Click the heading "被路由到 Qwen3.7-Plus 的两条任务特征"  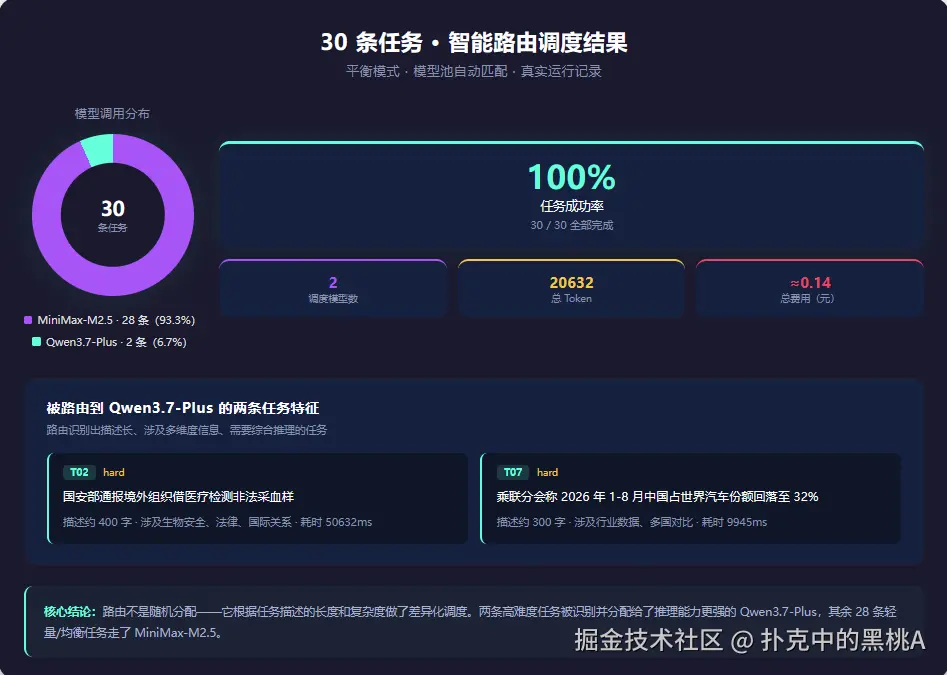182,408
